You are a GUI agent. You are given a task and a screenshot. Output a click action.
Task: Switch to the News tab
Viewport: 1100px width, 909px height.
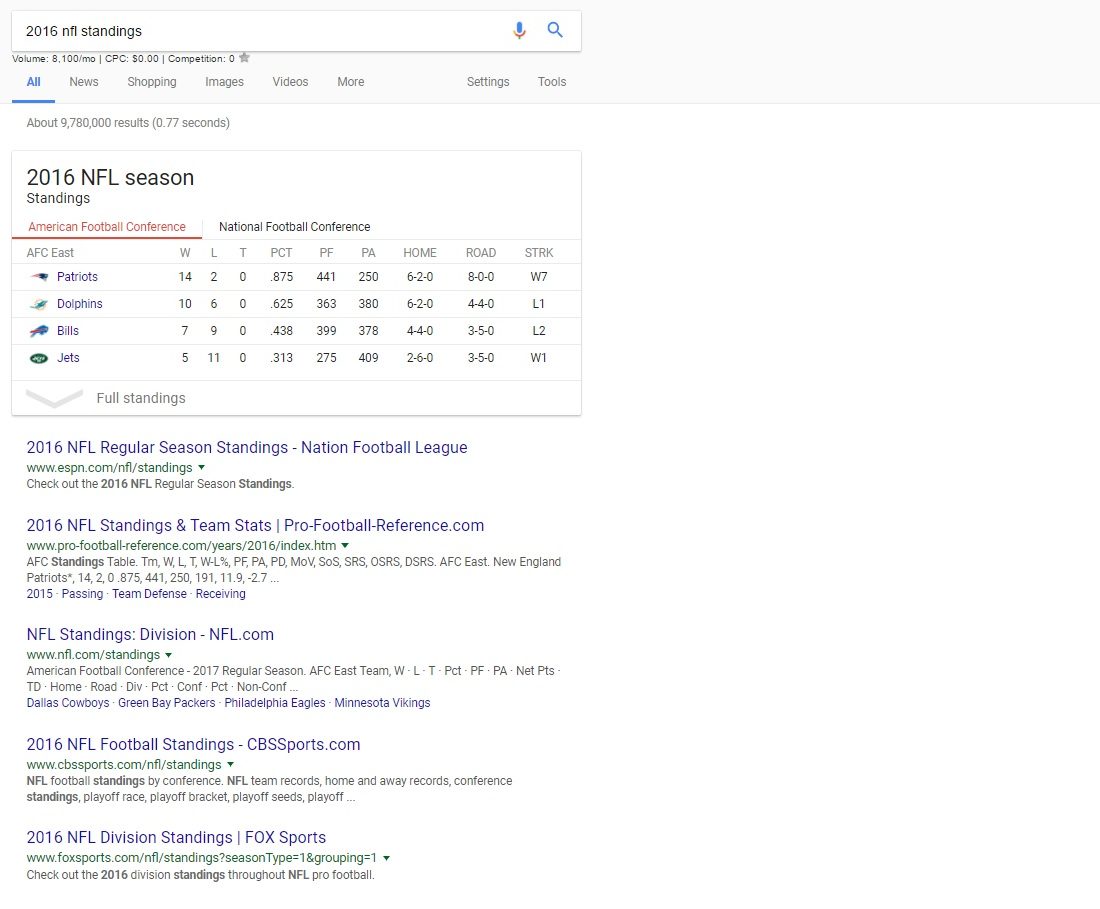click(83, 81)
